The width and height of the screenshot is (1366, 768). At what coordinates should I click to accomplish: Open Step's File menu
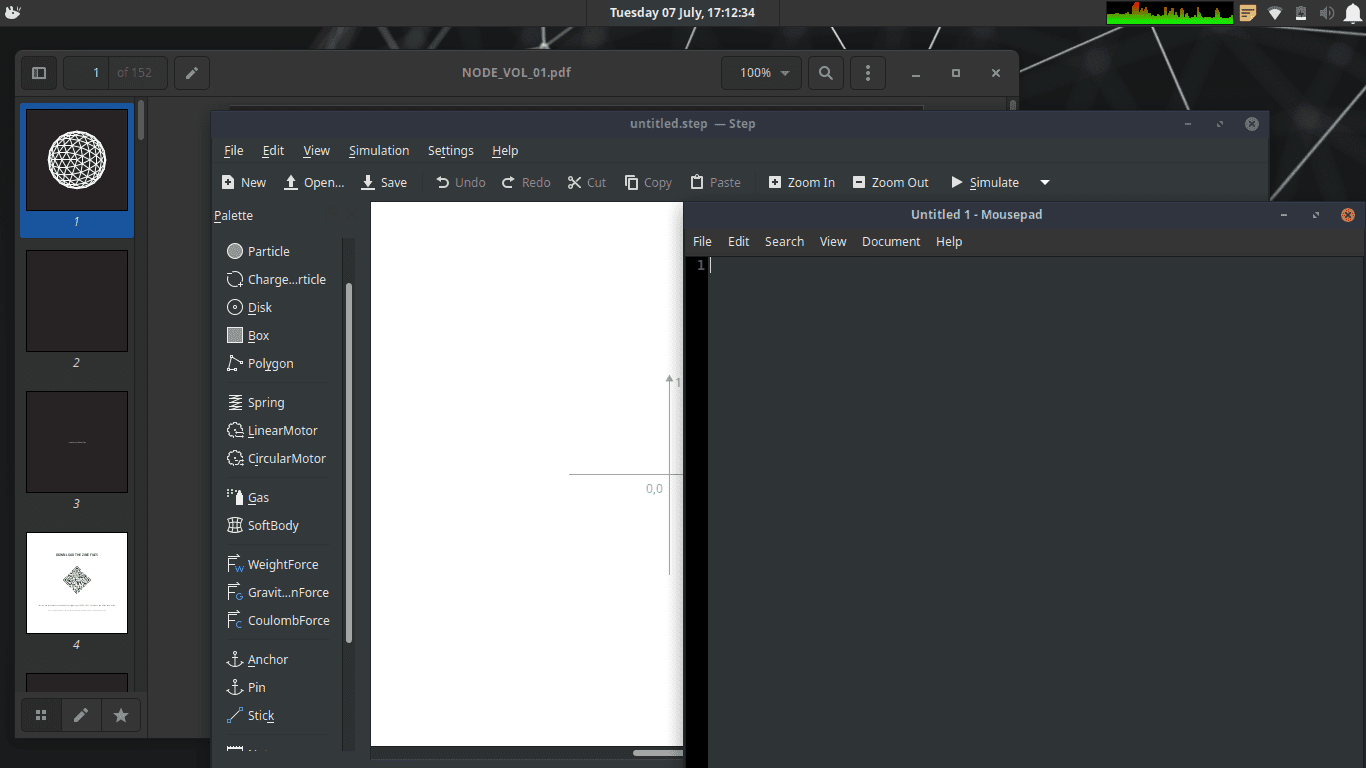click(234, 150)
